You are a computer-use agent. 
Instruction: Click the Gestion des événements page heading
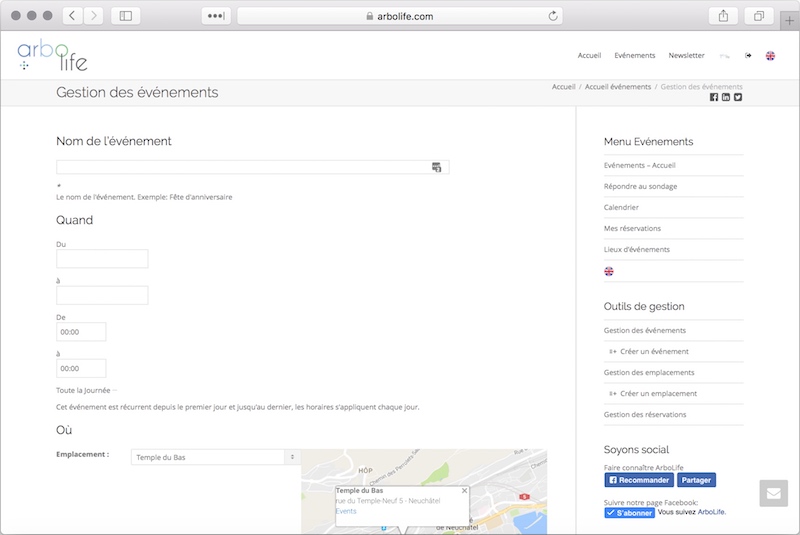[x=137, y=92]
